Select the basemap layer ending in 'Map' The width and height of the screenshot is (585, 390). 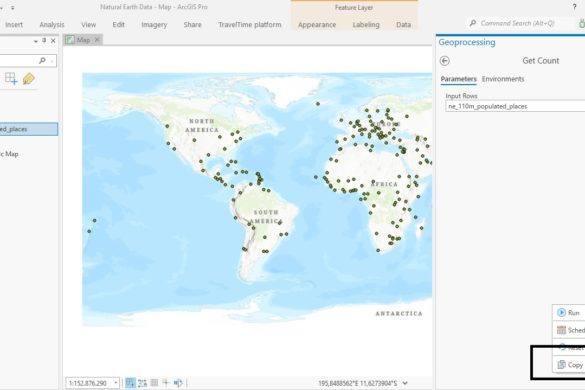click(9, 154)
